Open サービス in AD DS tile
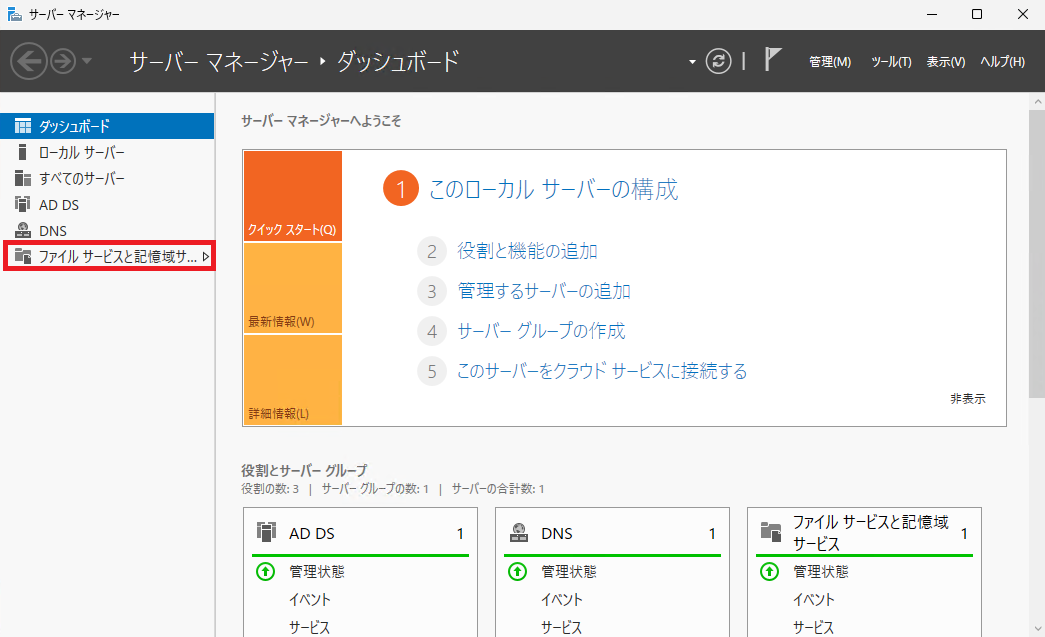Viewport: 1045px width, 637px height. tap(310, 627)
